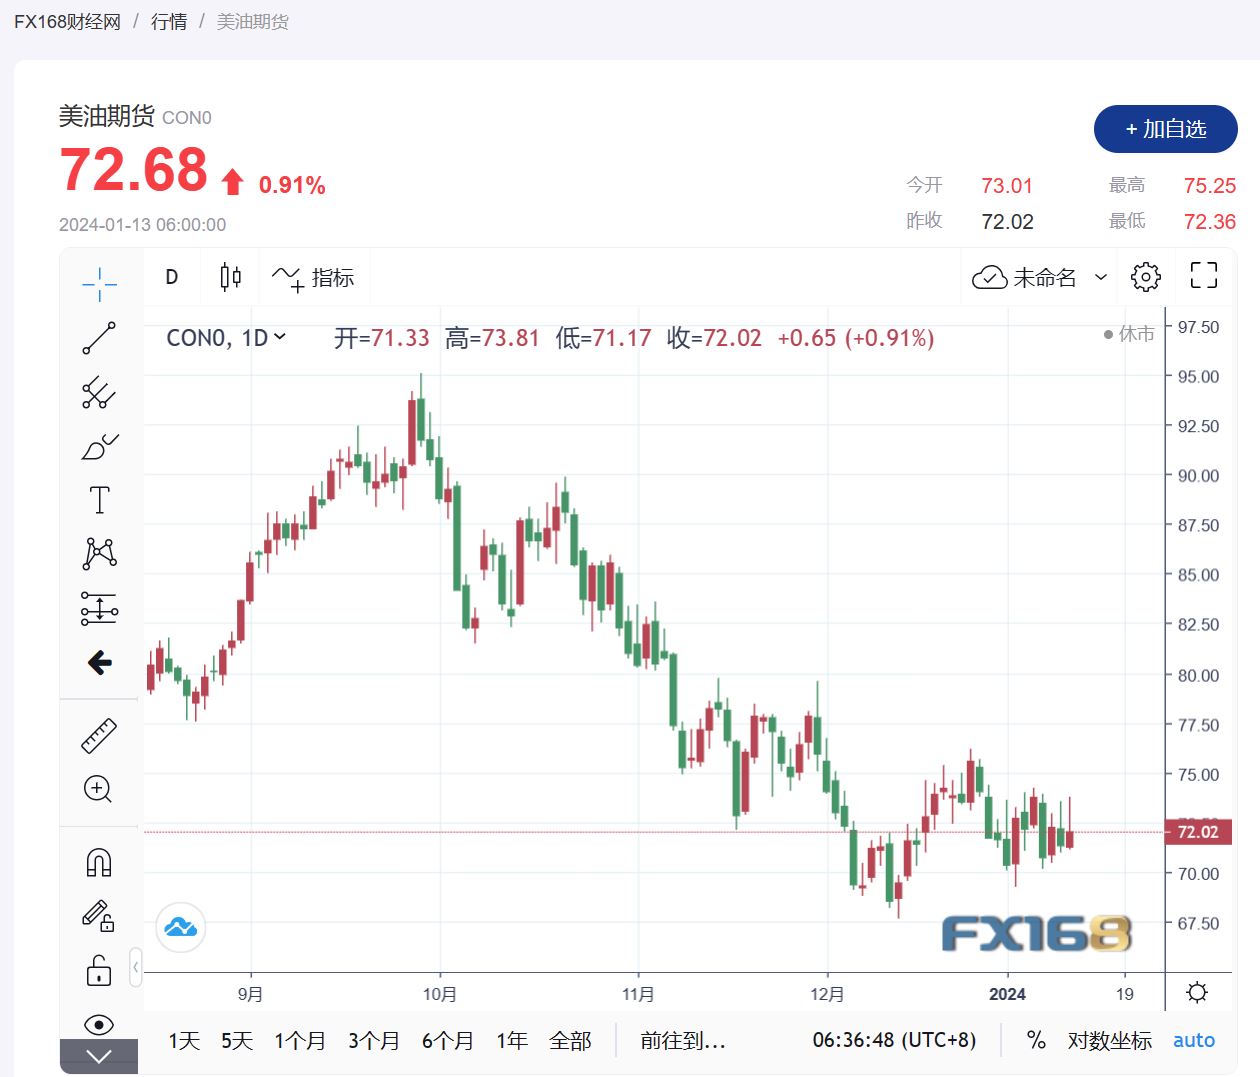Image resolution: width=1260 pixels, height=1077 pixels.
Task: Pick the text annotation tool
Action: click(x=99, y=500)
